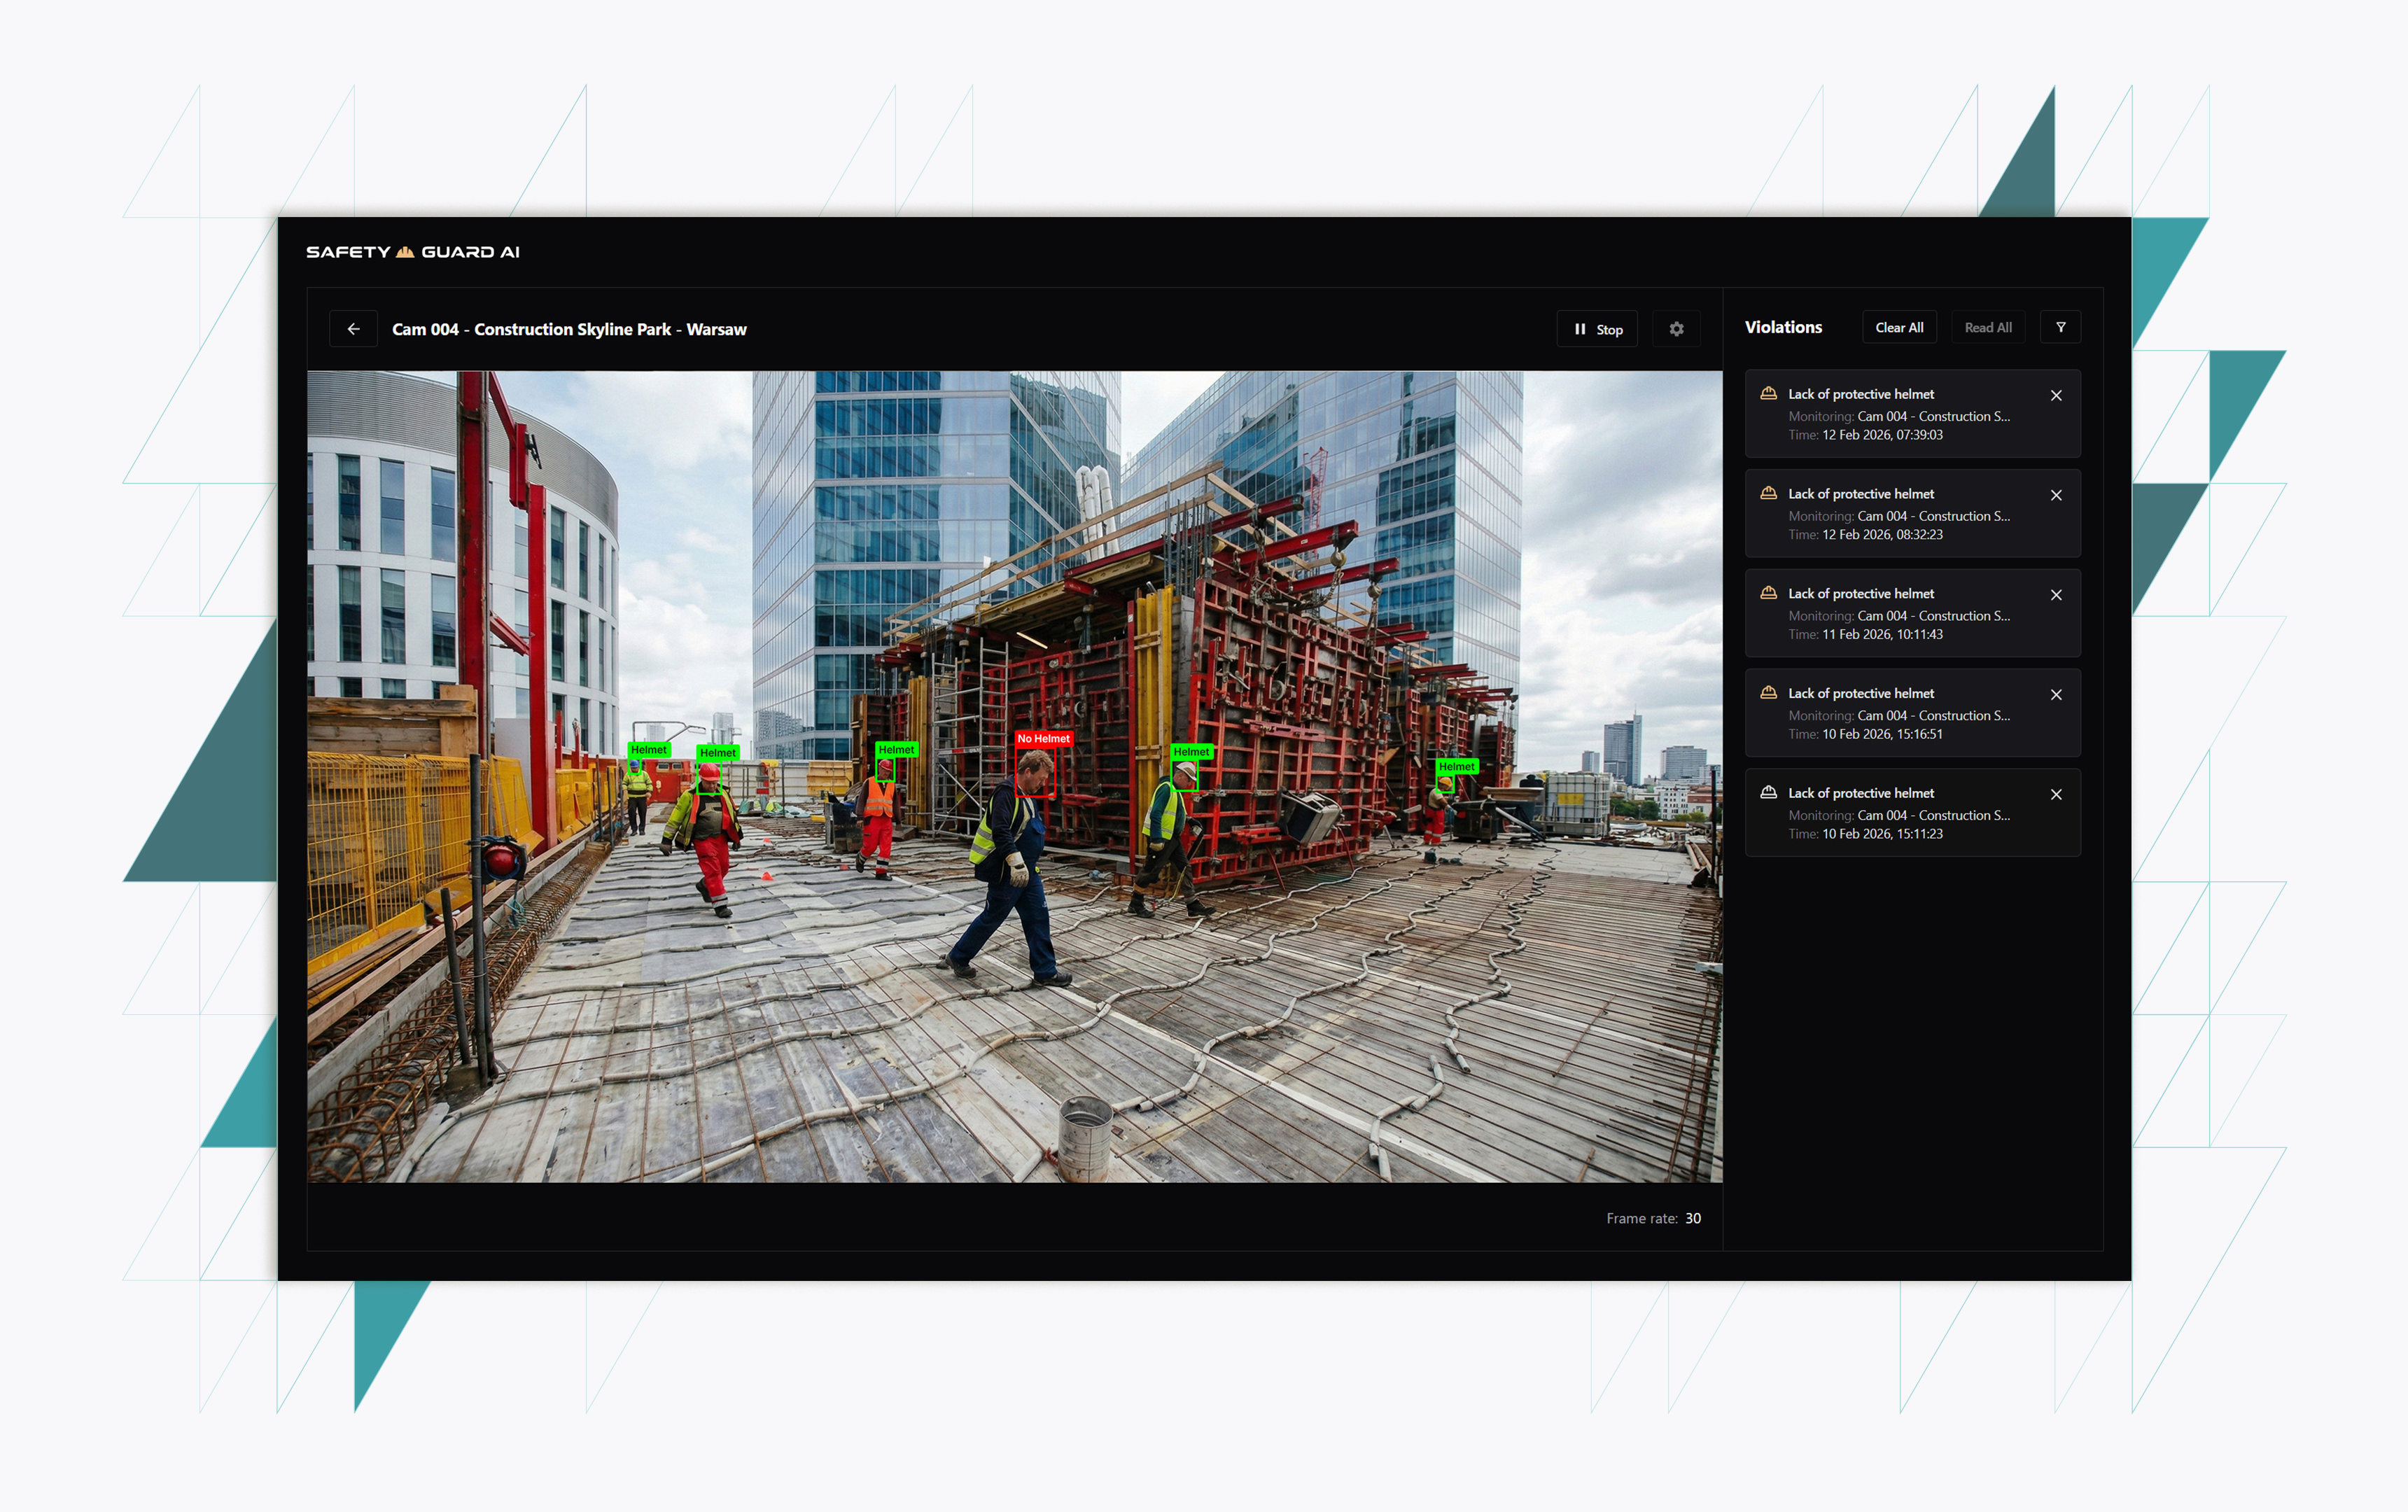Dismiss the 15:16:51 violation alert
2408x1512 pixels.
click(x=2056, y=695)
